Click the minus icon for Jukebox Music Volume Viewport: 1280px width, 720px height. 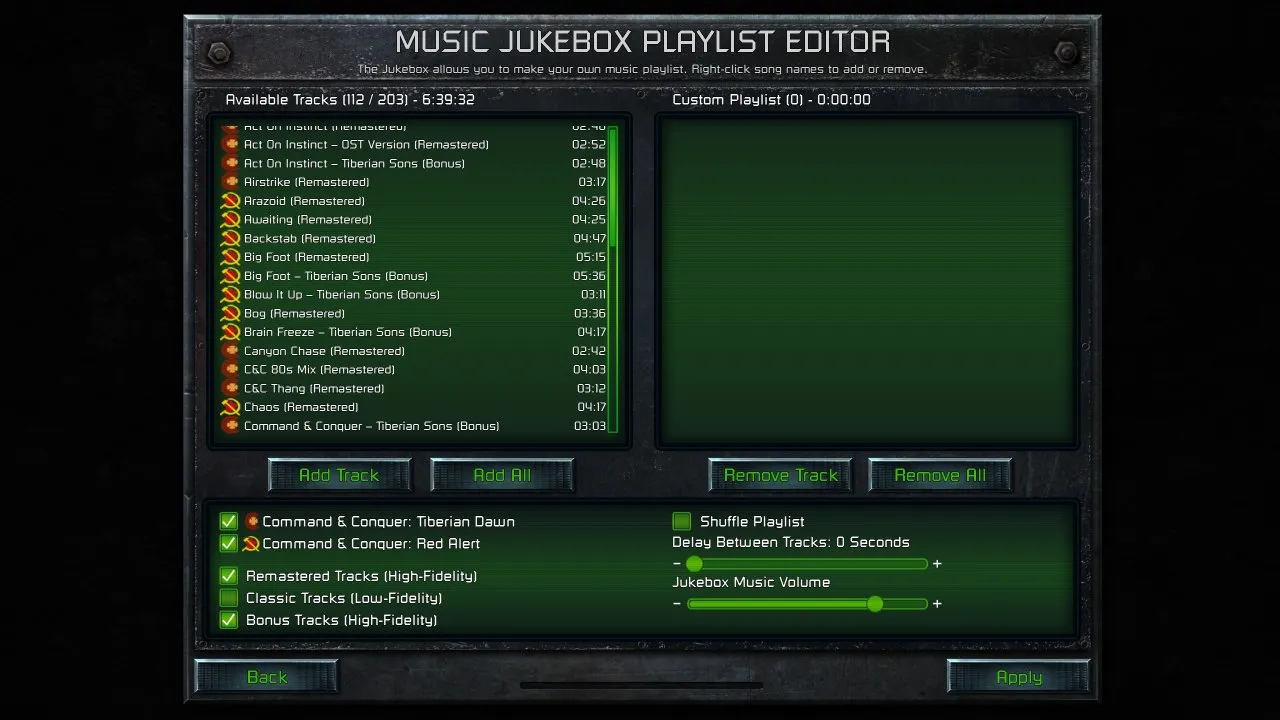677,604
